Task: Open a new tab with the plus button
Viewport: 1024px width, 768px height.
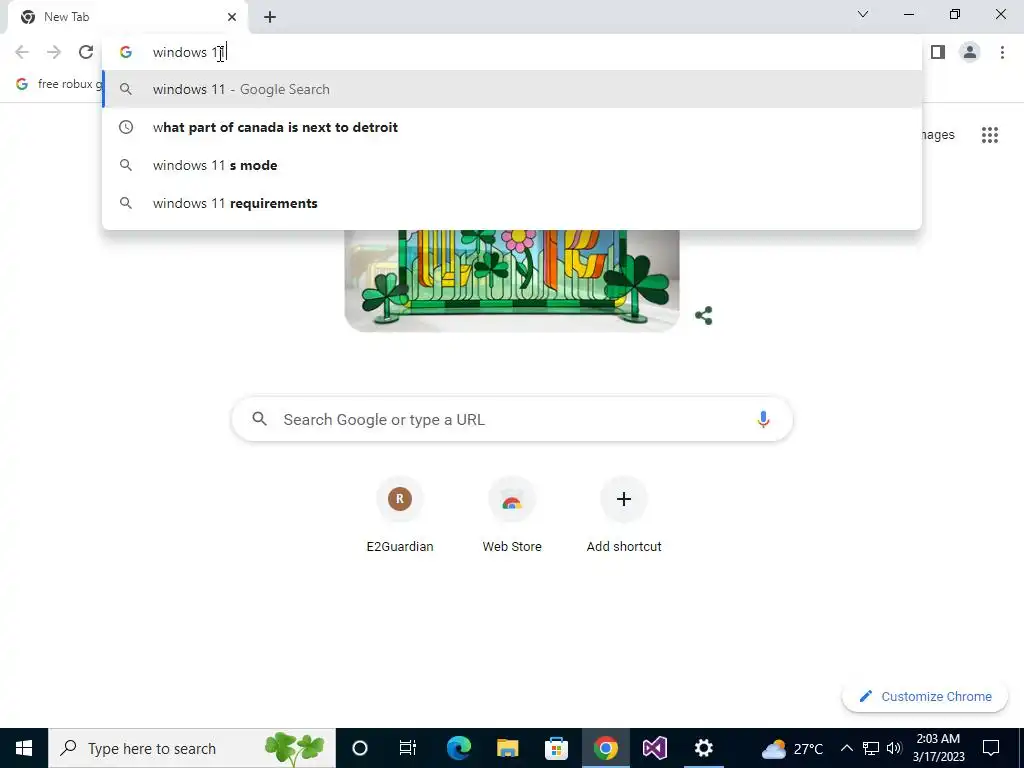Action: [x=270, y=17]
